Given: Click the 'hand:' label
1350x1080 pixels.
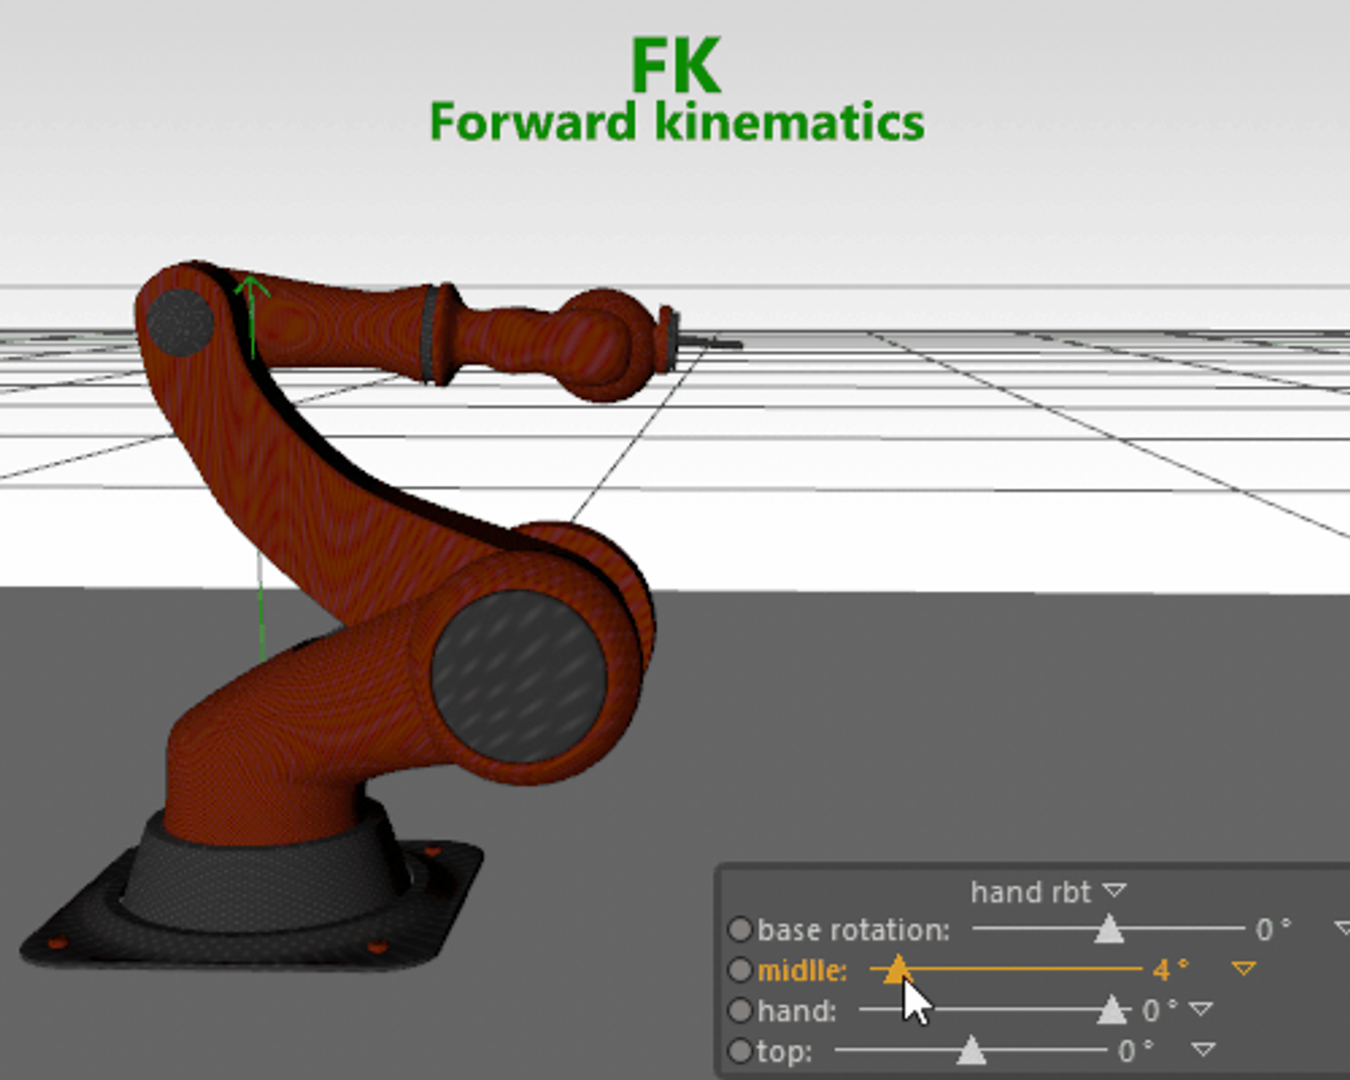Looking at the screenshot, I should point(796,1011).
